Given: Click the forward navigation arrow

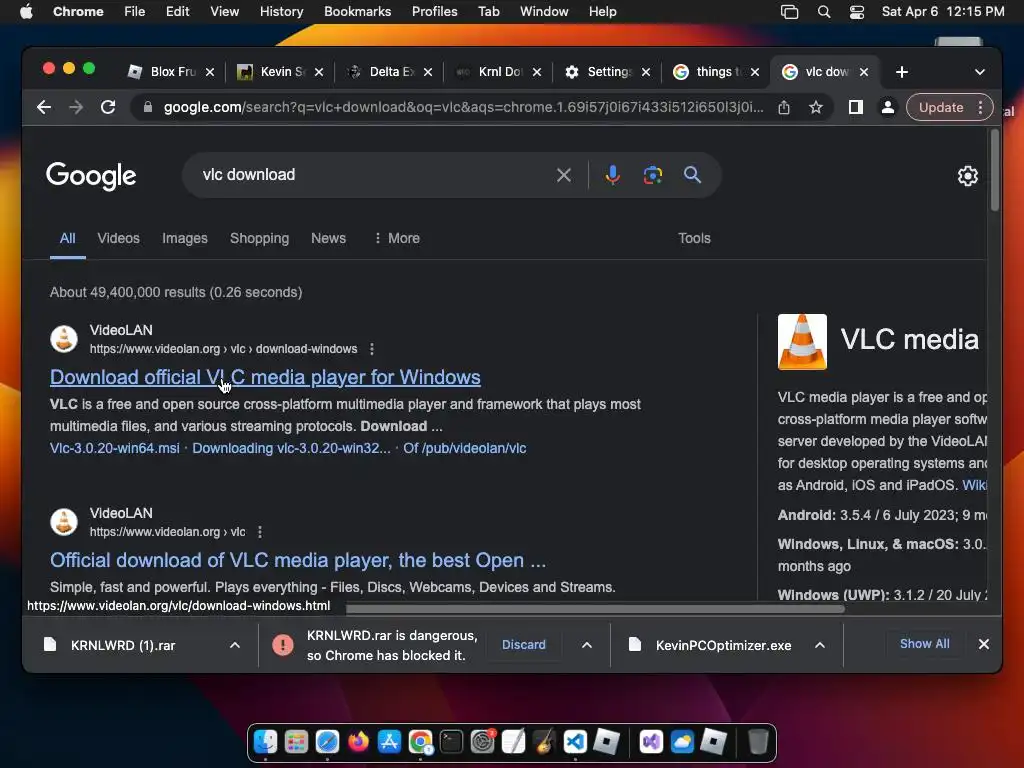Looking at the screenshot, I should point(76,107).
